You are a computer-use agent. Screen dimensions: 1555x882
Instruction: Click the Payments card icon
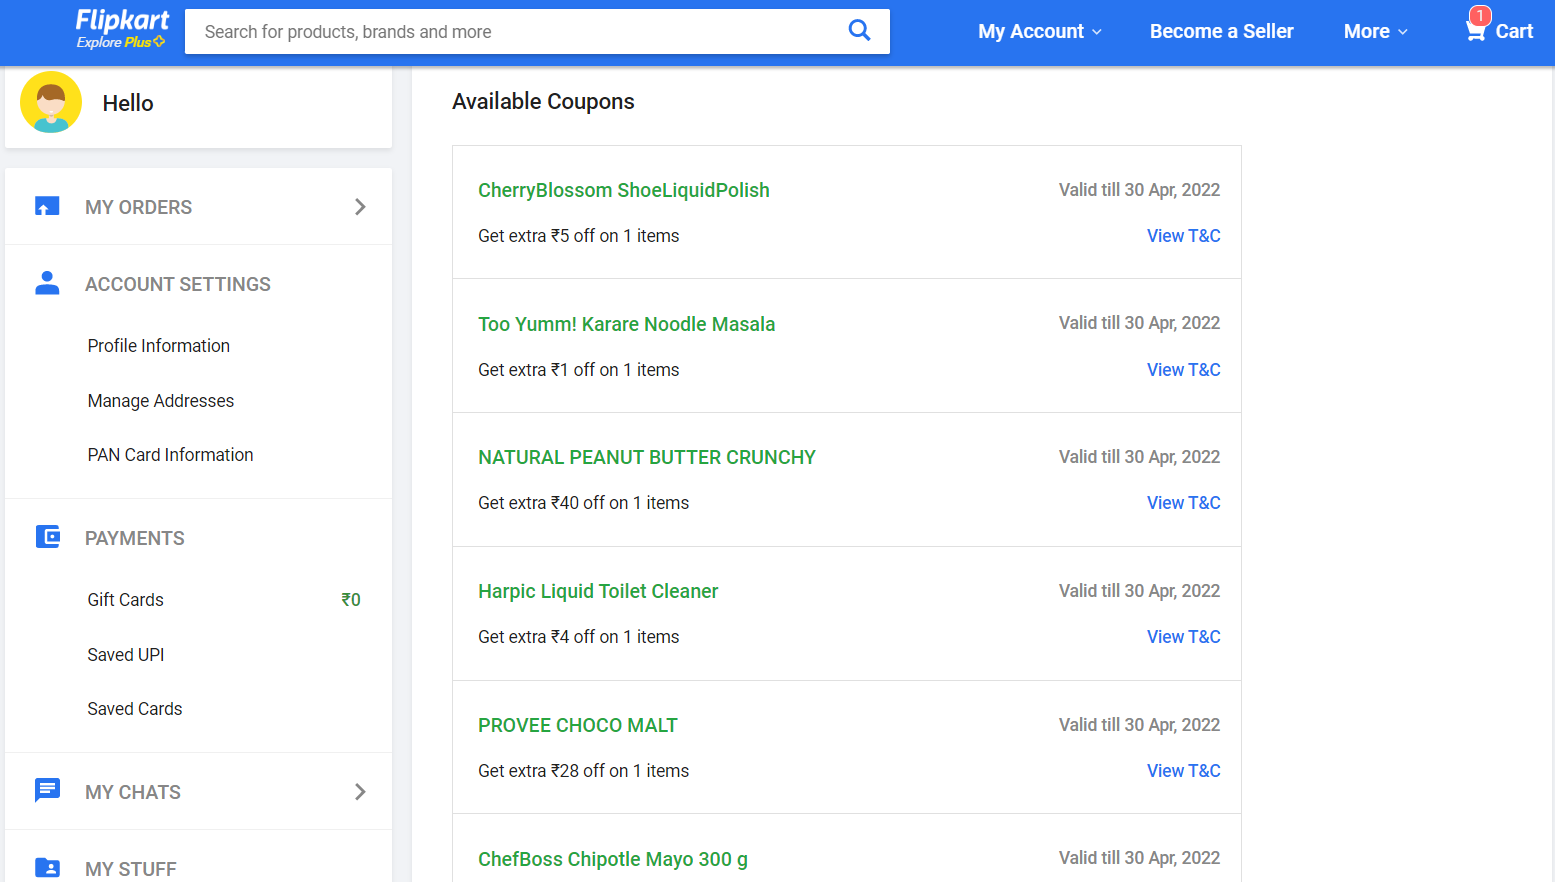47,537
